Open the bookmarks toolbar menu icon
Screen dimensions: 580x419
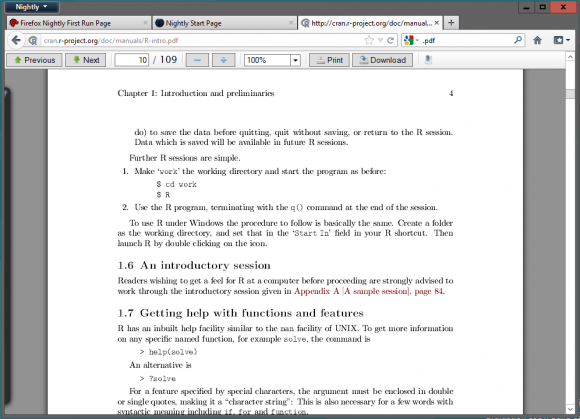click(562, 40)
